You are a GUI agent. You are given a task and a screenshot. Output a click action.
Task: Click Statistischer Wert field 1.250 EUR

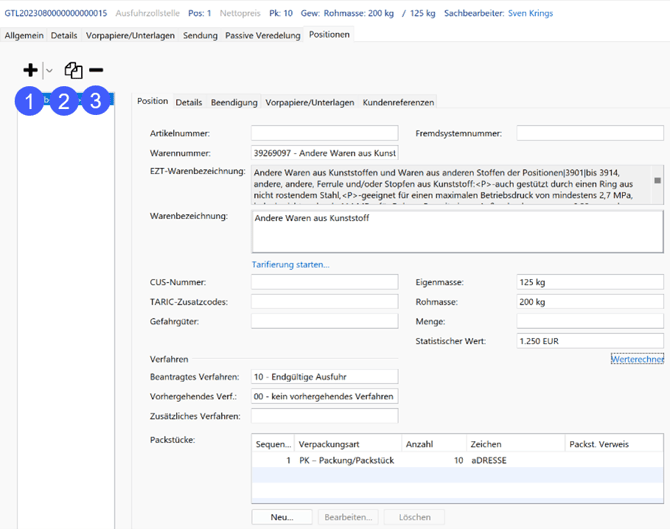pyautogui.click(x=590, y=341)
